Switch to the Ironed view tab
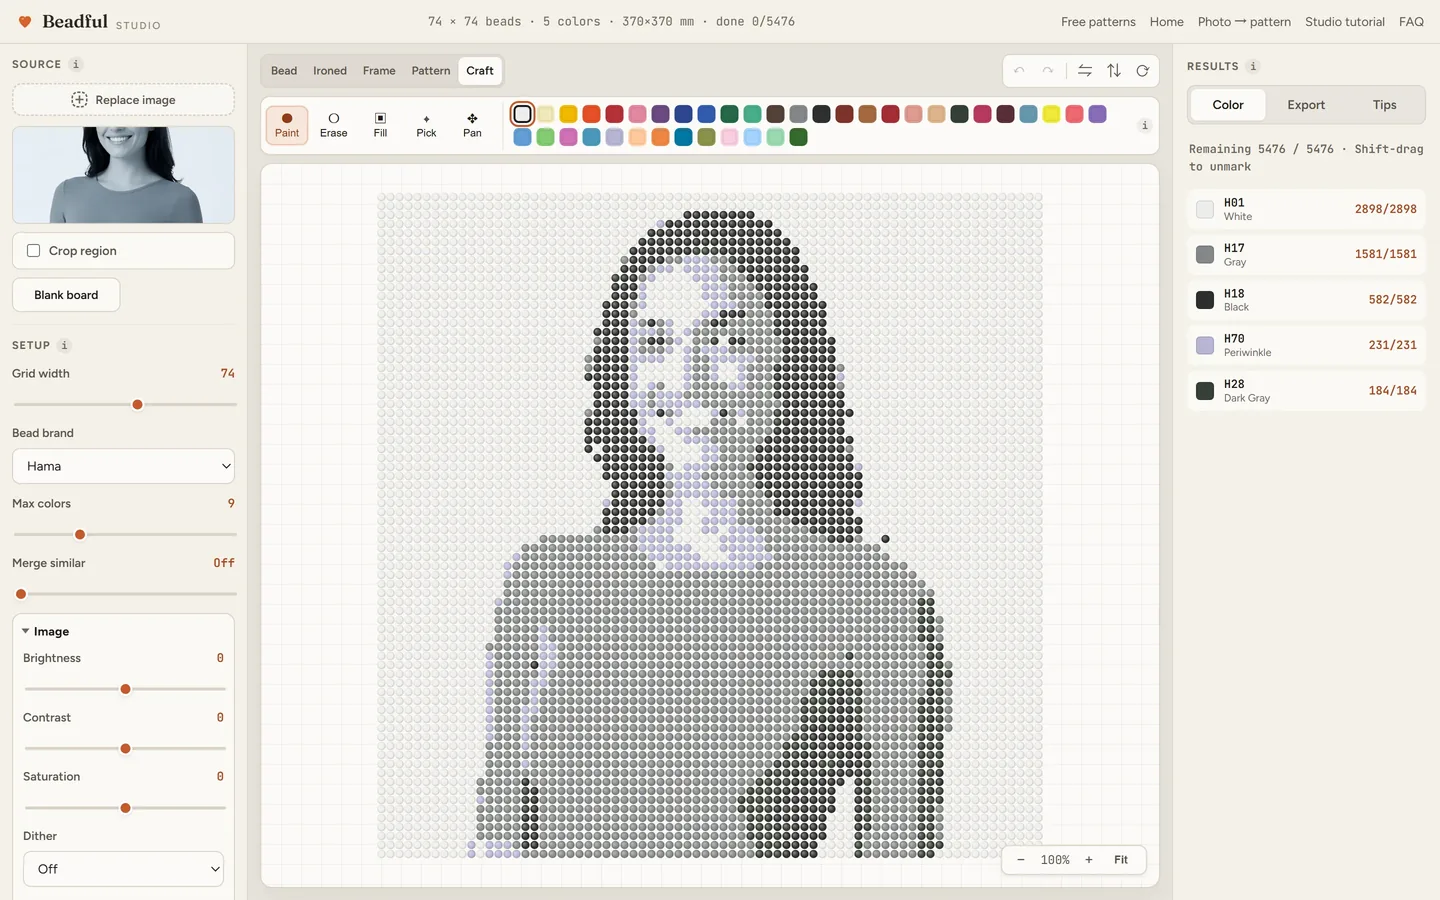 point(330,71)
